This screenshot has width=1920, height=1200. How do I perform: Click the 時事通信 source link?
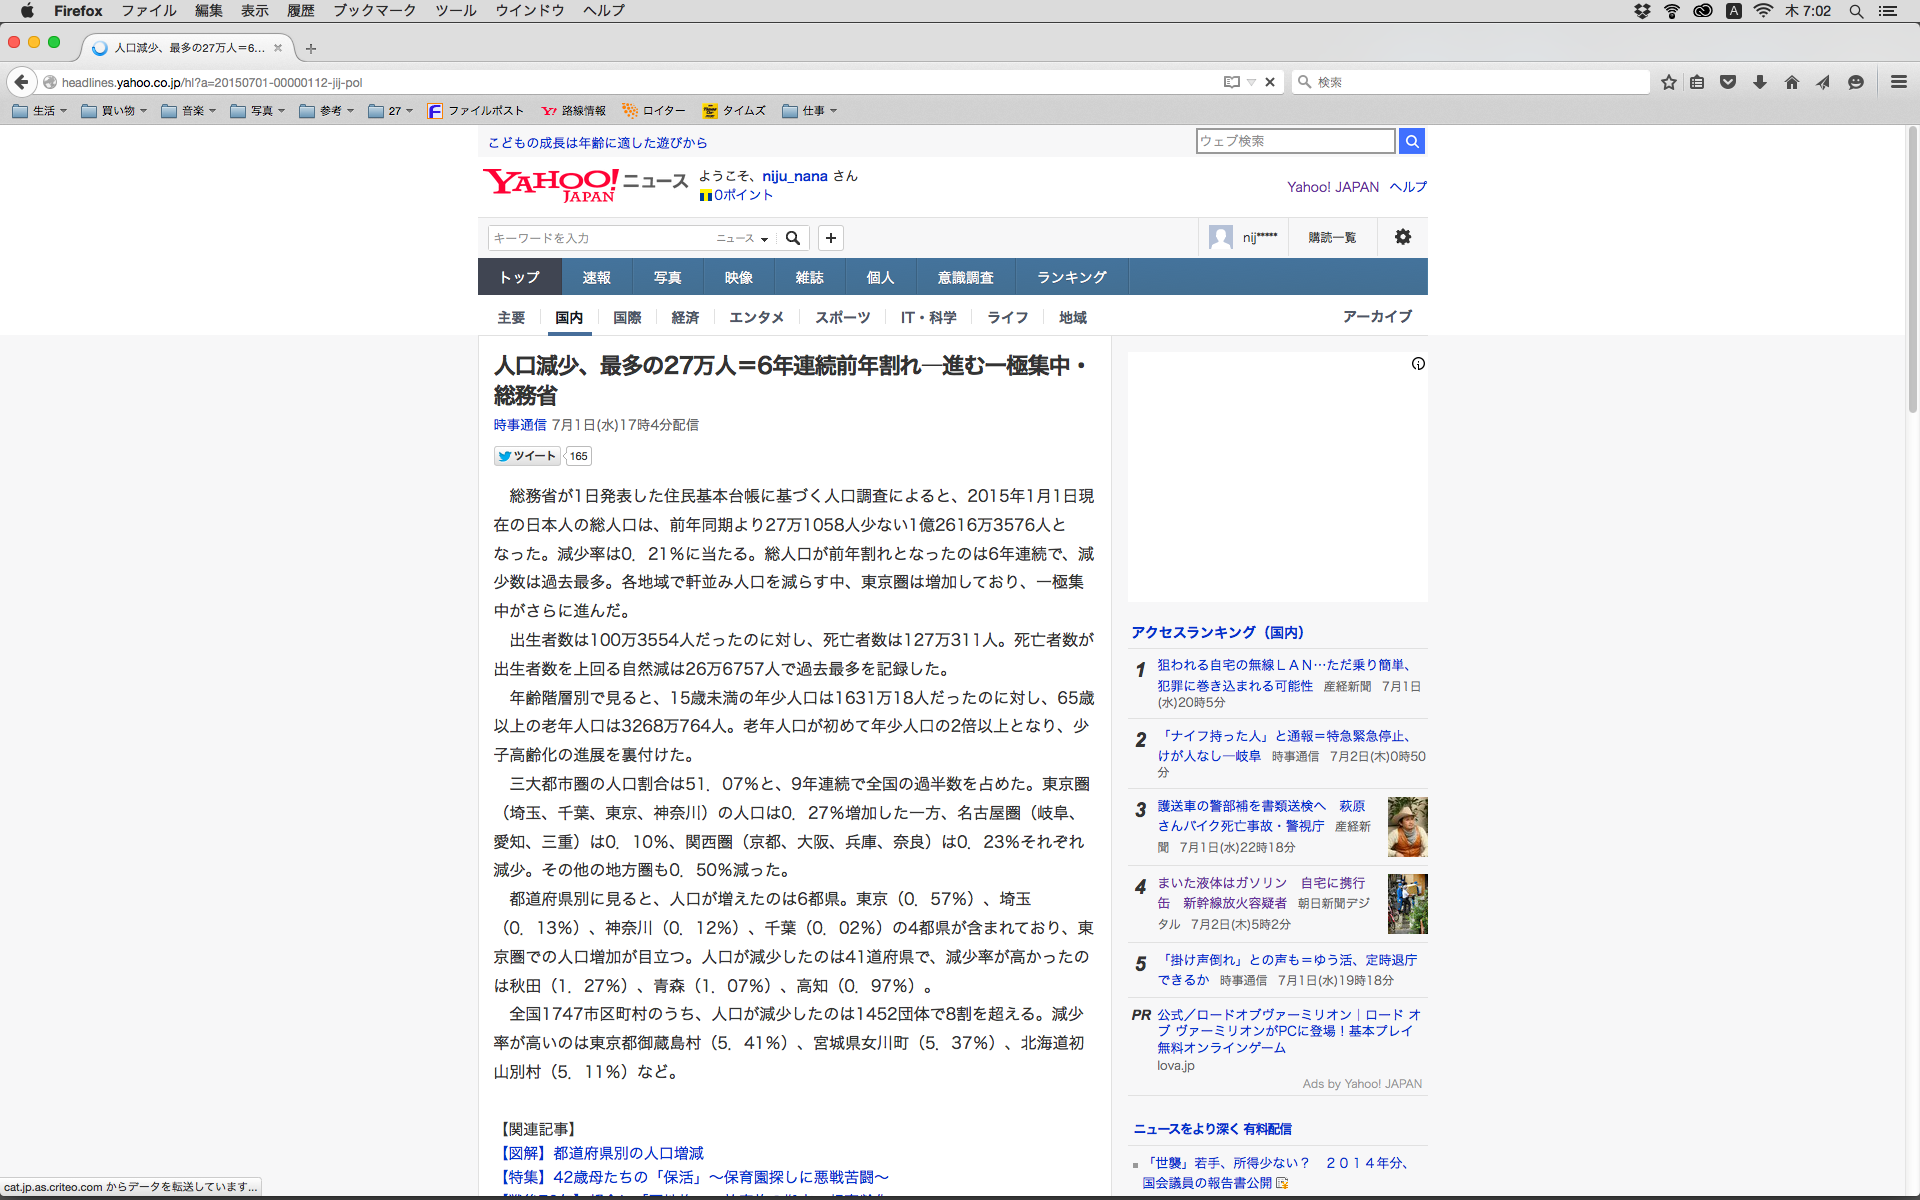pos(519,425)
